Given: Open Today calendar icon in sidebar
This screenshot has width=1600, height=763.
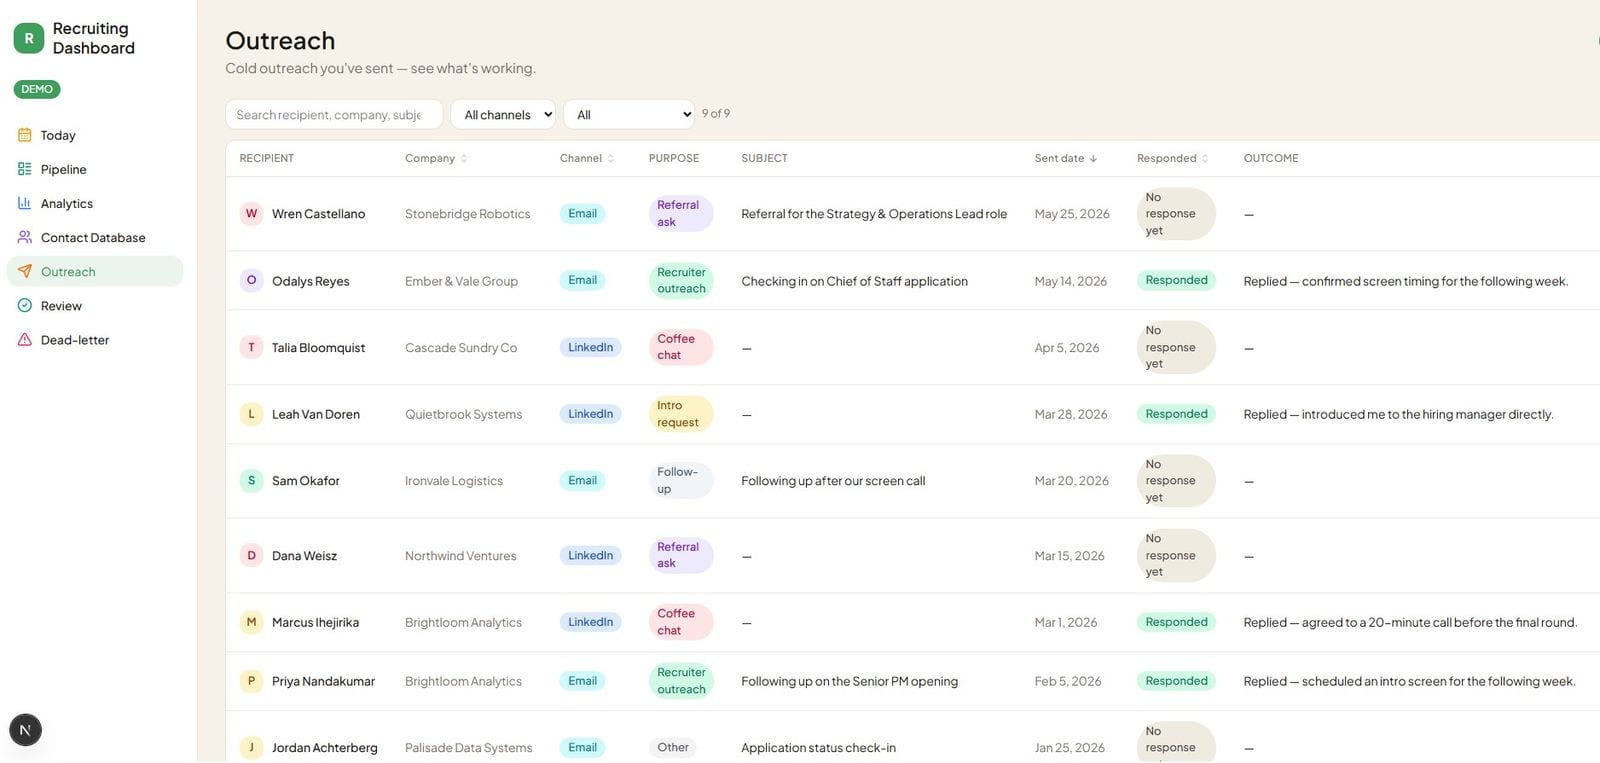Looking at the screenshot, I should tap(25, 135).
